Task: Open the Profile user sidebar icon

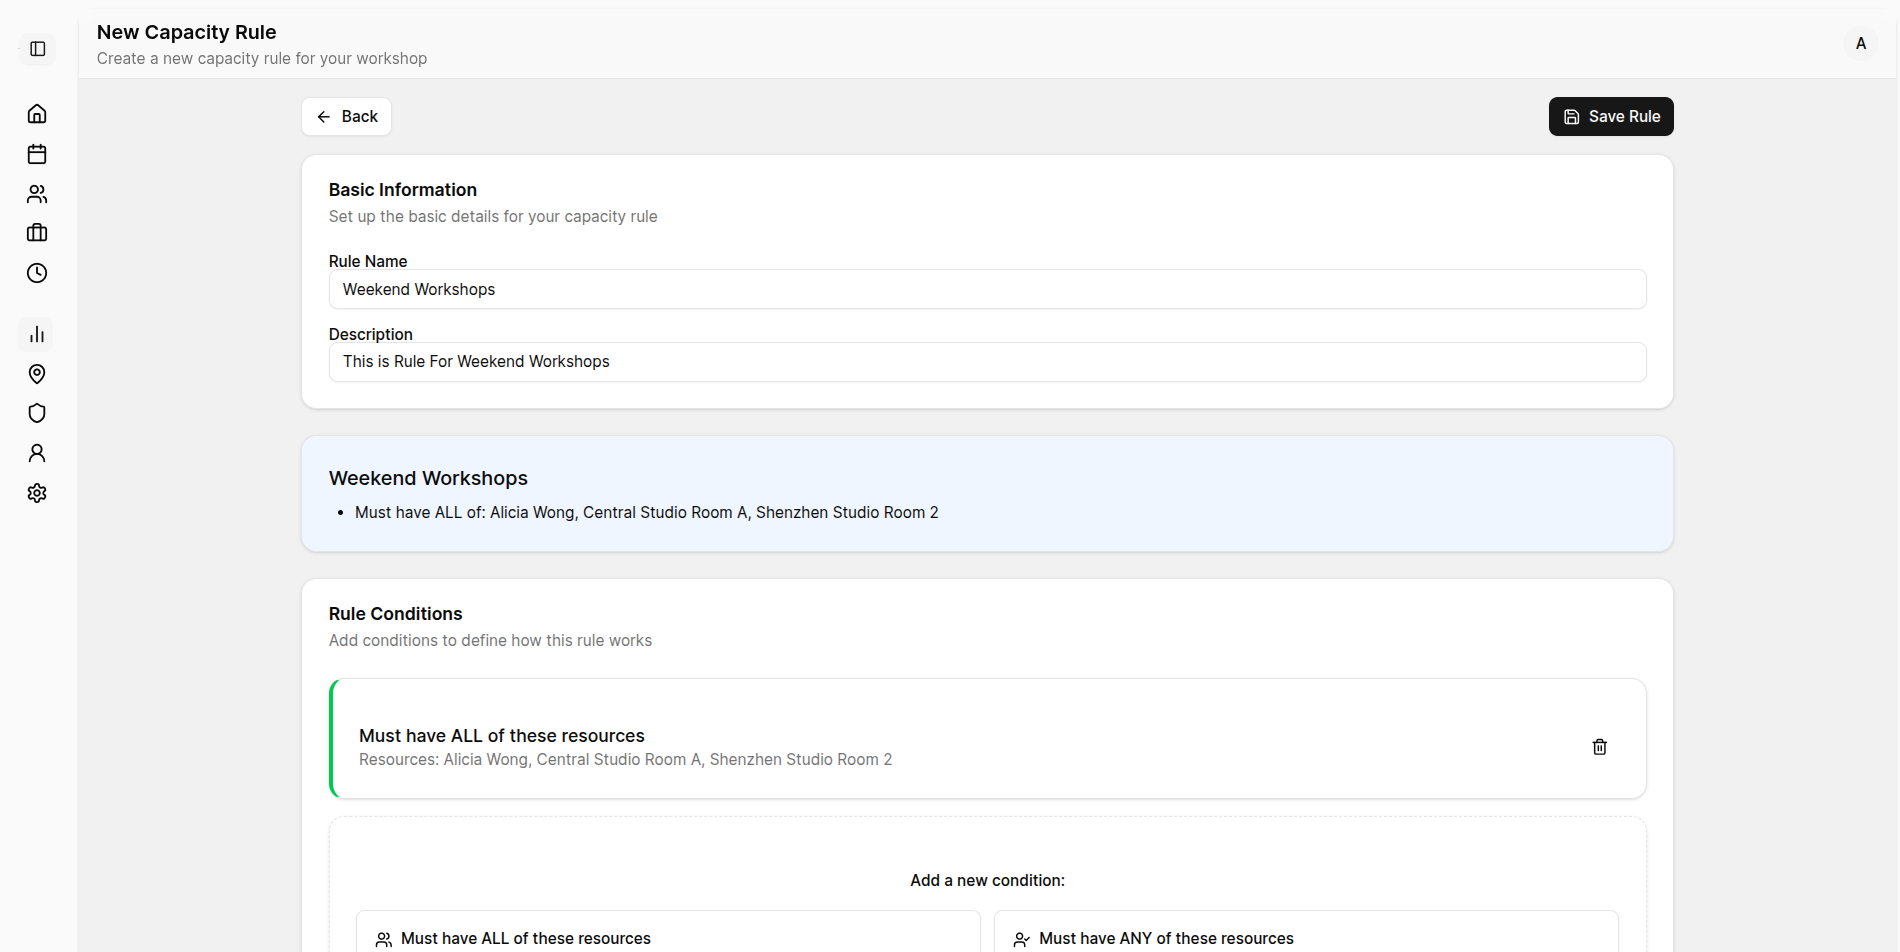Action: pos(37,453)
